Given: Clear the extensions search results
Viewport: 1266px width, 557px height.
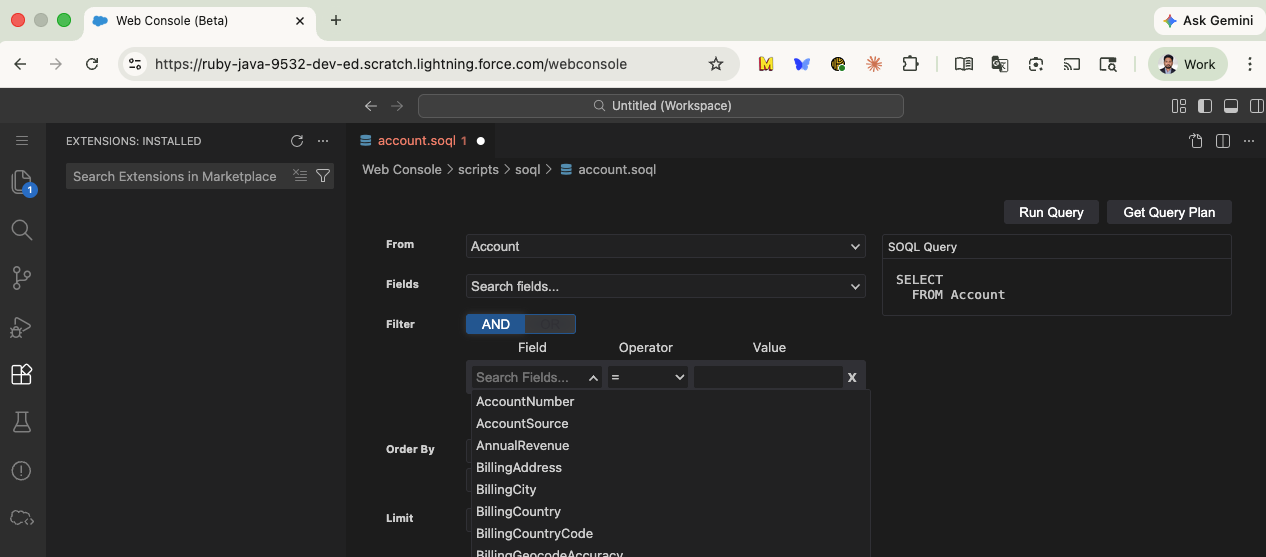Looking at the screenshot, I should click(x=300, y=176).
